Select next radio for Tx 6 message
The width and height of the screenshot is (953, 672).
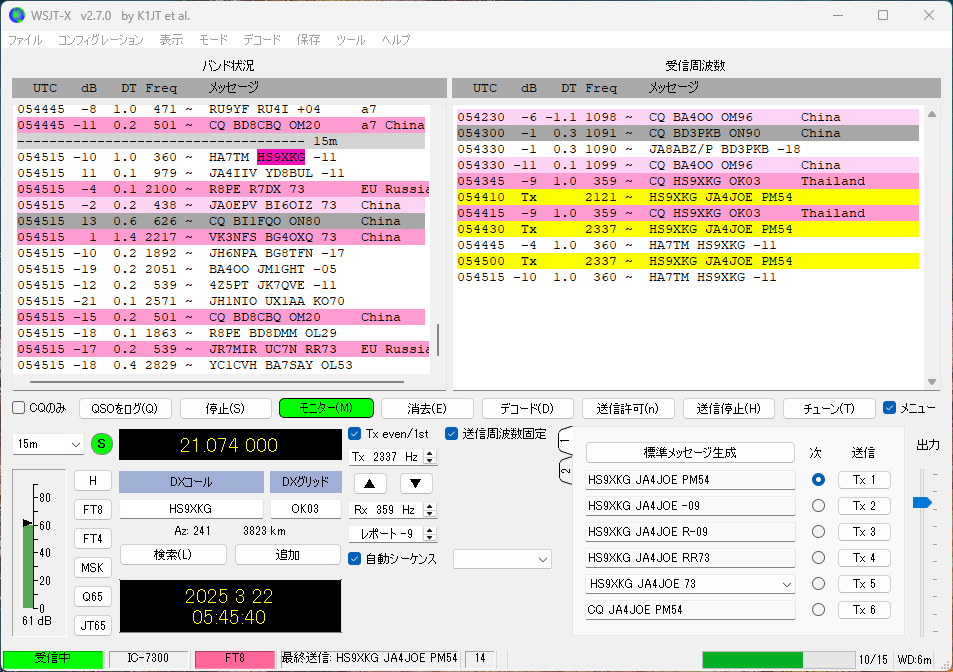point(818,609)
